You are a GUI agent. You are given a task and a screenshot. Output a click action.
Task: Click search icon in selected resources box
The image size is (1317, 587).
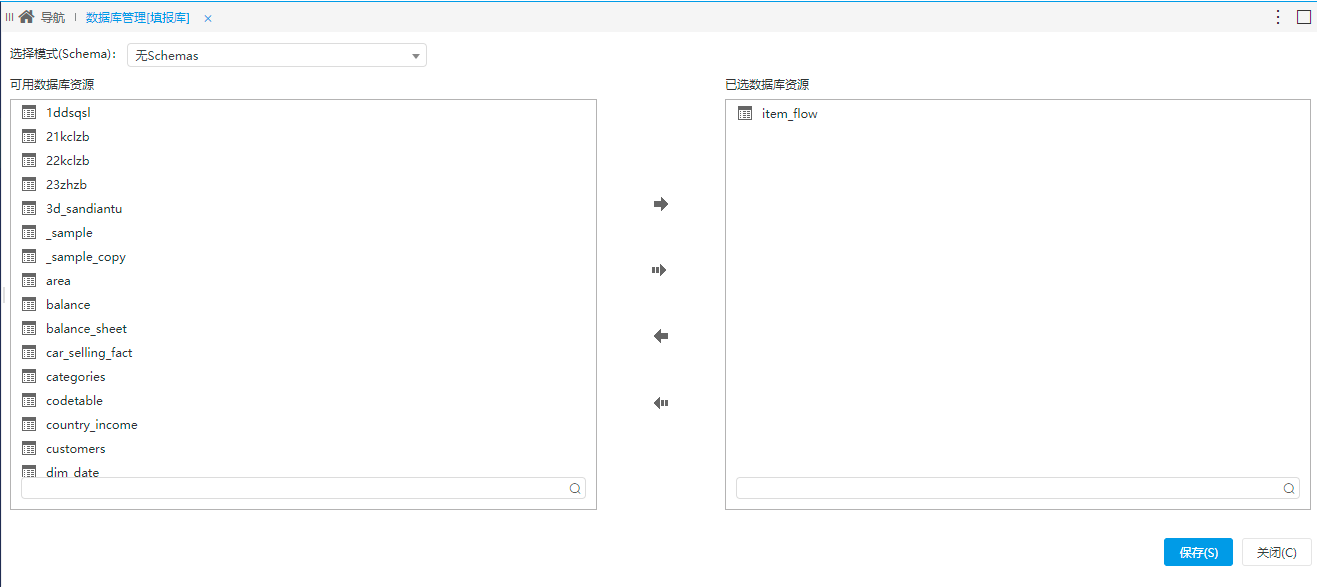point(1289,489)
